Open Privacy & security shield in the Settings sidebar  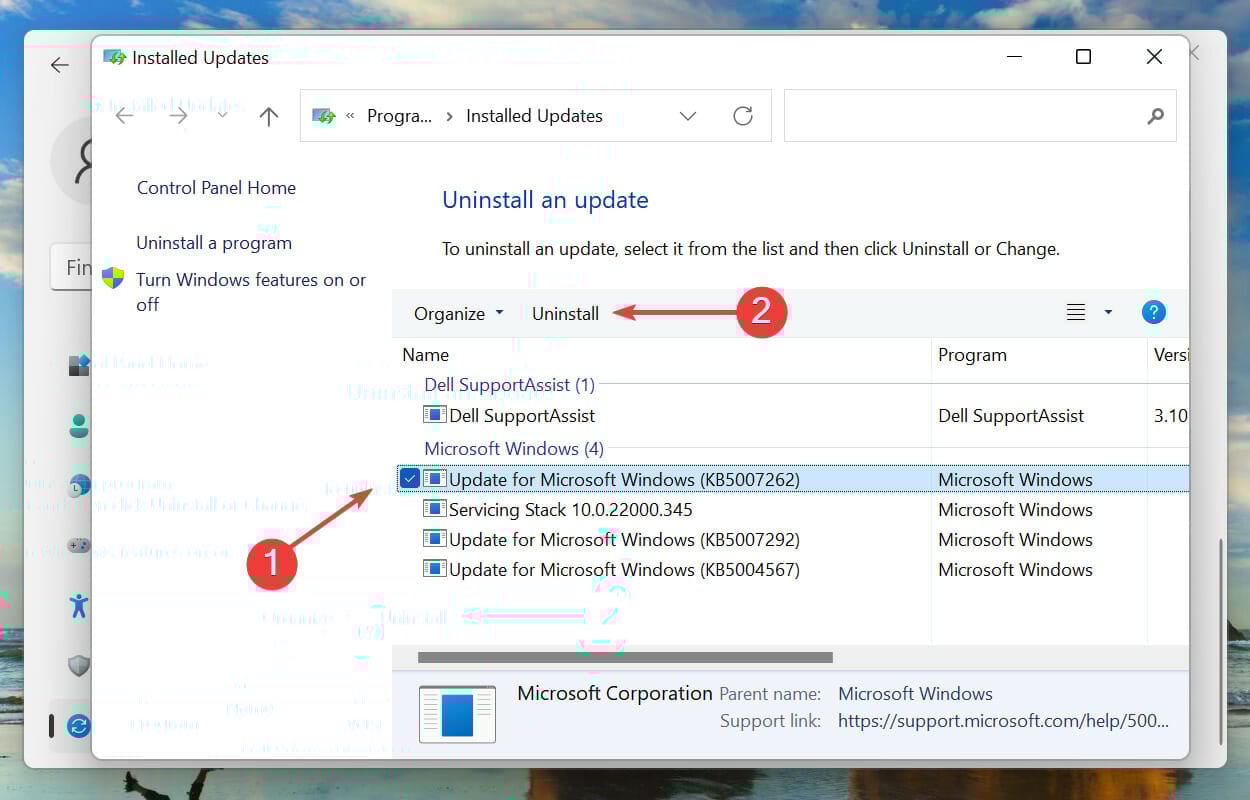(79, 666)
